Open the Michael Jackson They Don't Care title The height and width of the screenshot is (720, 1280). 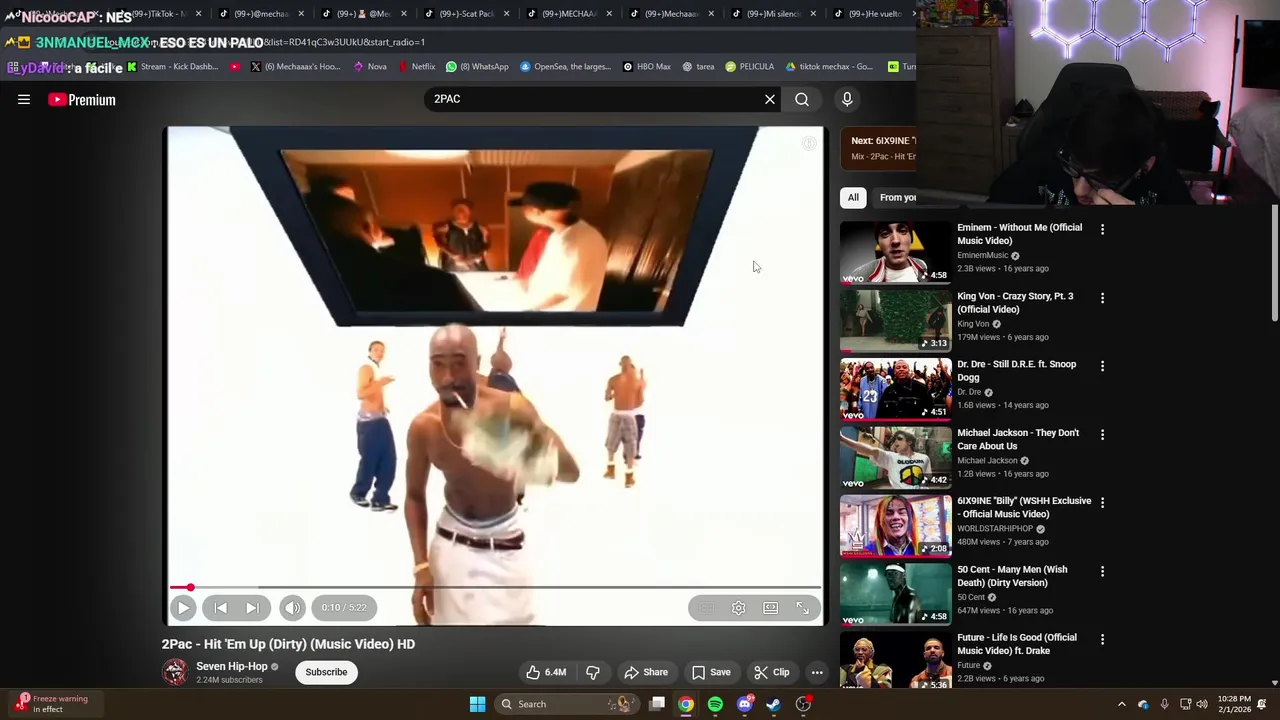(x=1018, y=439)
